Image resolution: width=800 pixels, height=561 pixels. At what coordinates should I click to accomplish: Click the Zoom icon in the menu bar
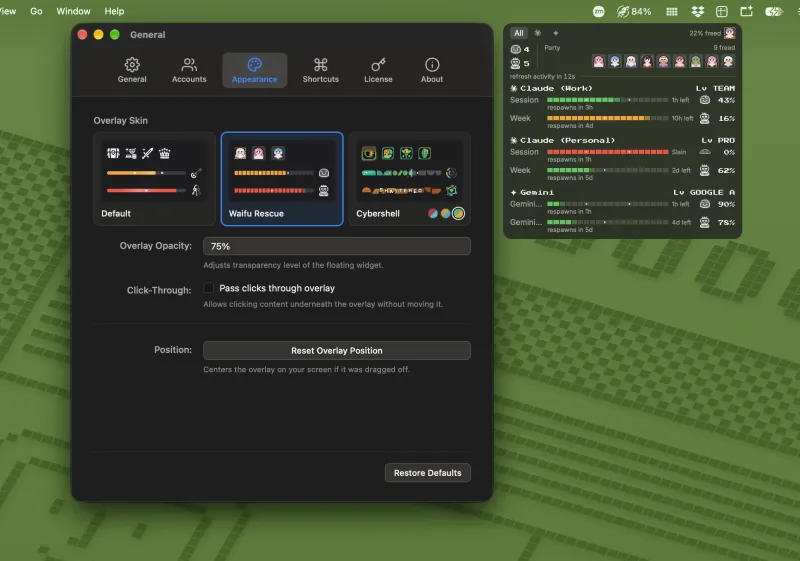coord(598,11)
